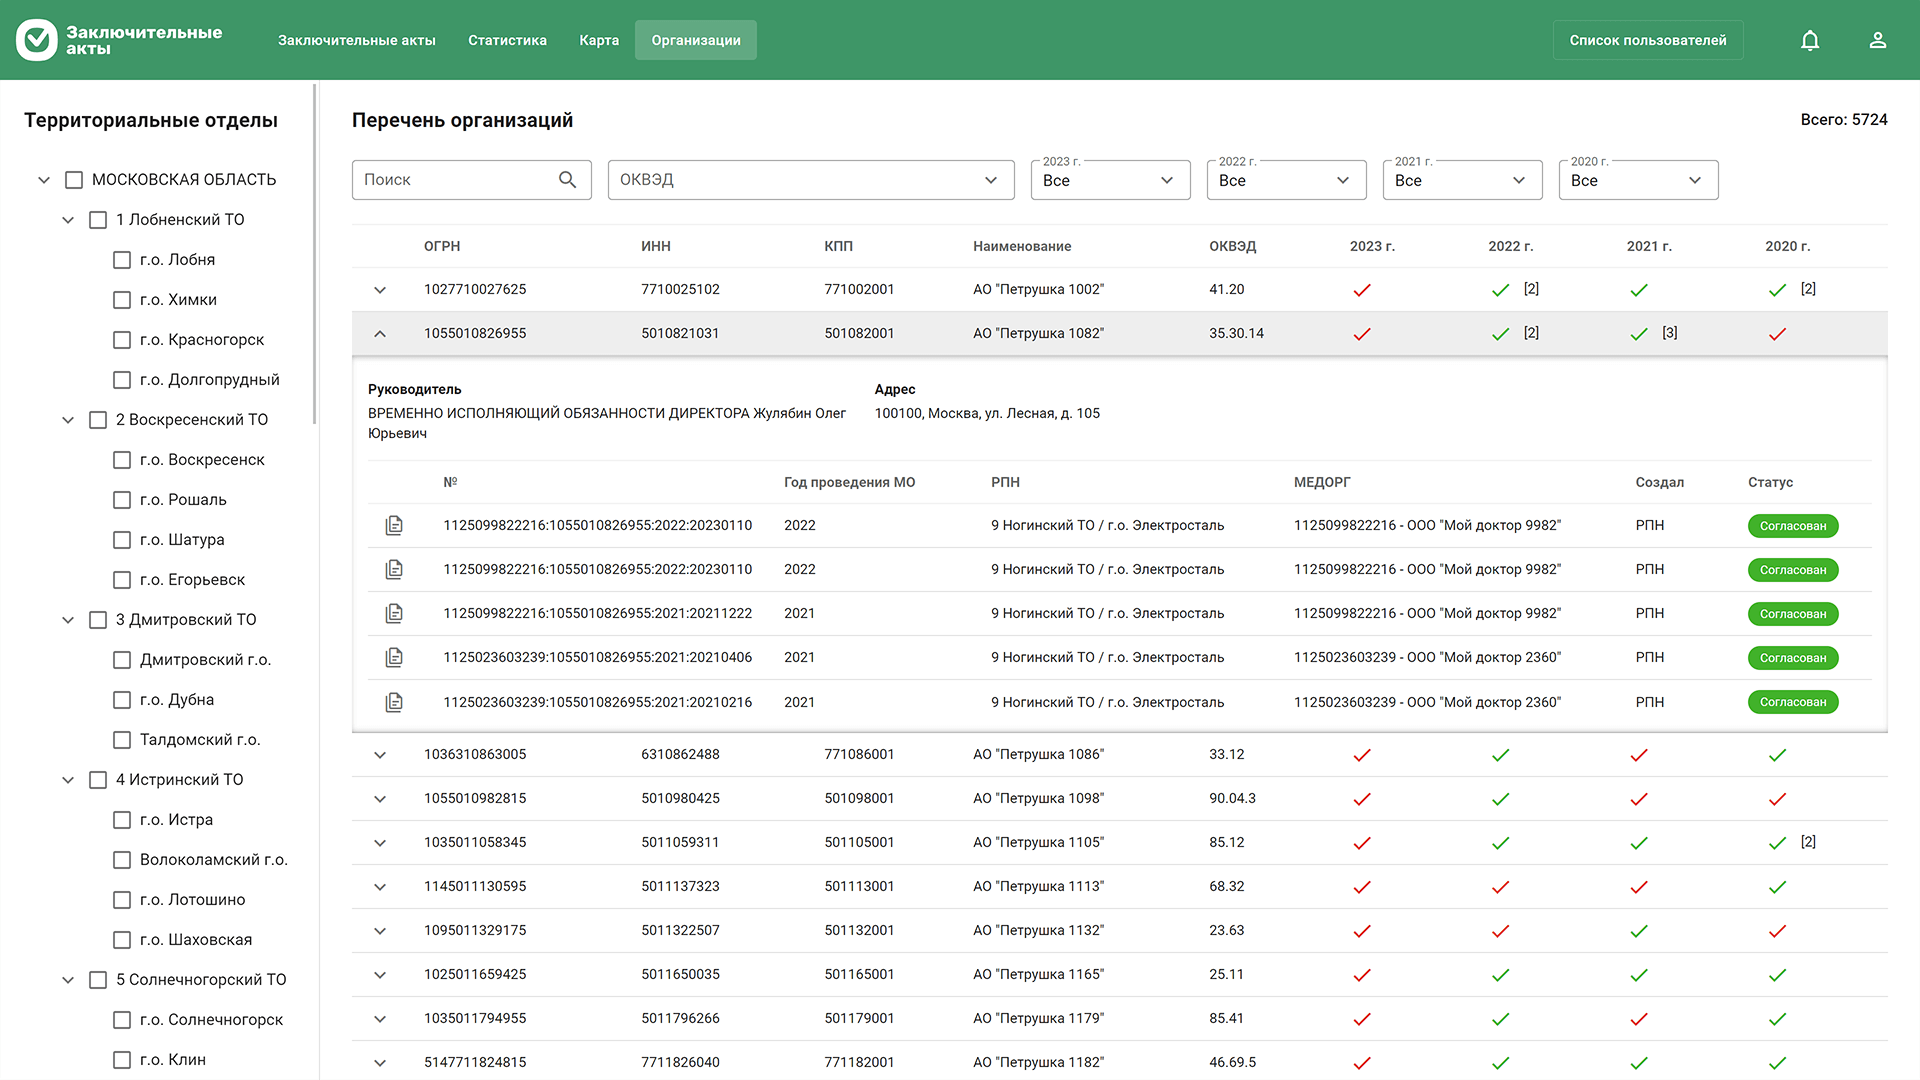This screenshot has width=1920, height=1080.
Task: Collapse the 5 Солнечногорский ТО tree node
Action: (68, 980)
